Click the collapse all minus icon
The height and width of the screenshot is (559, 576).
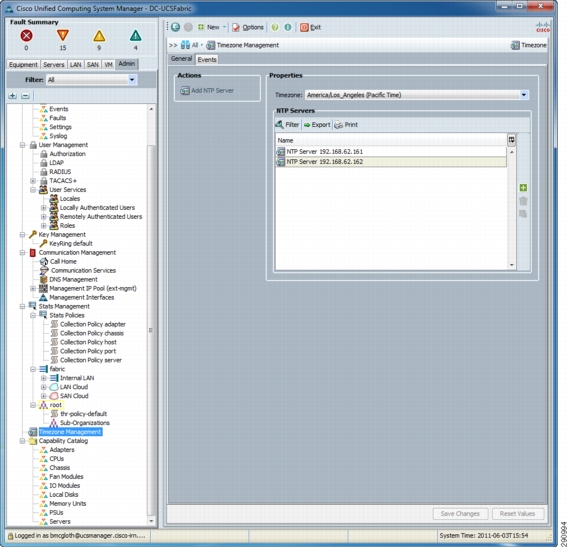[25, 96]
